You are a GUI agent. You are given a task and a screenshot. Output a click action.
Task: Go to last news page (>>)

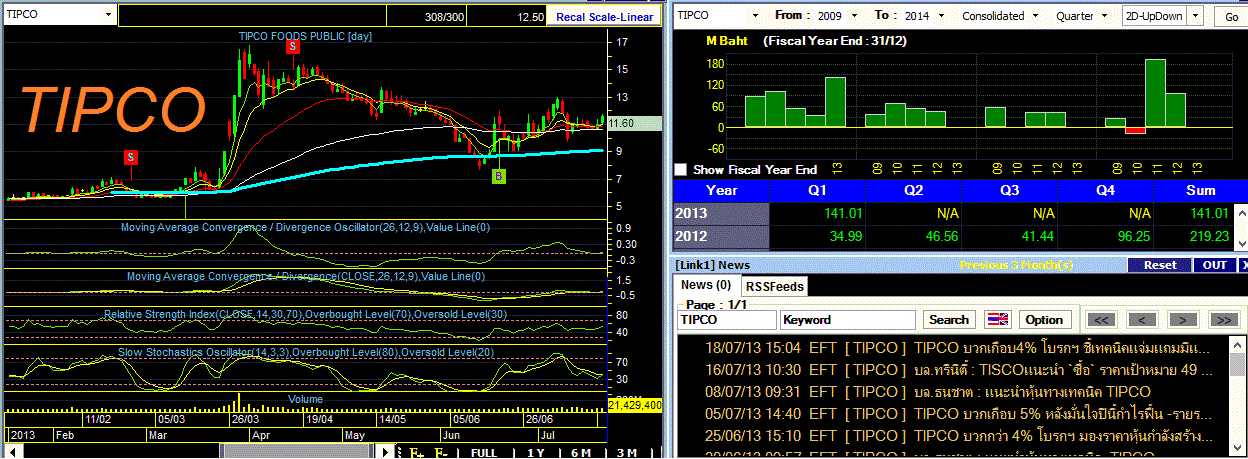coord(1224,320)
